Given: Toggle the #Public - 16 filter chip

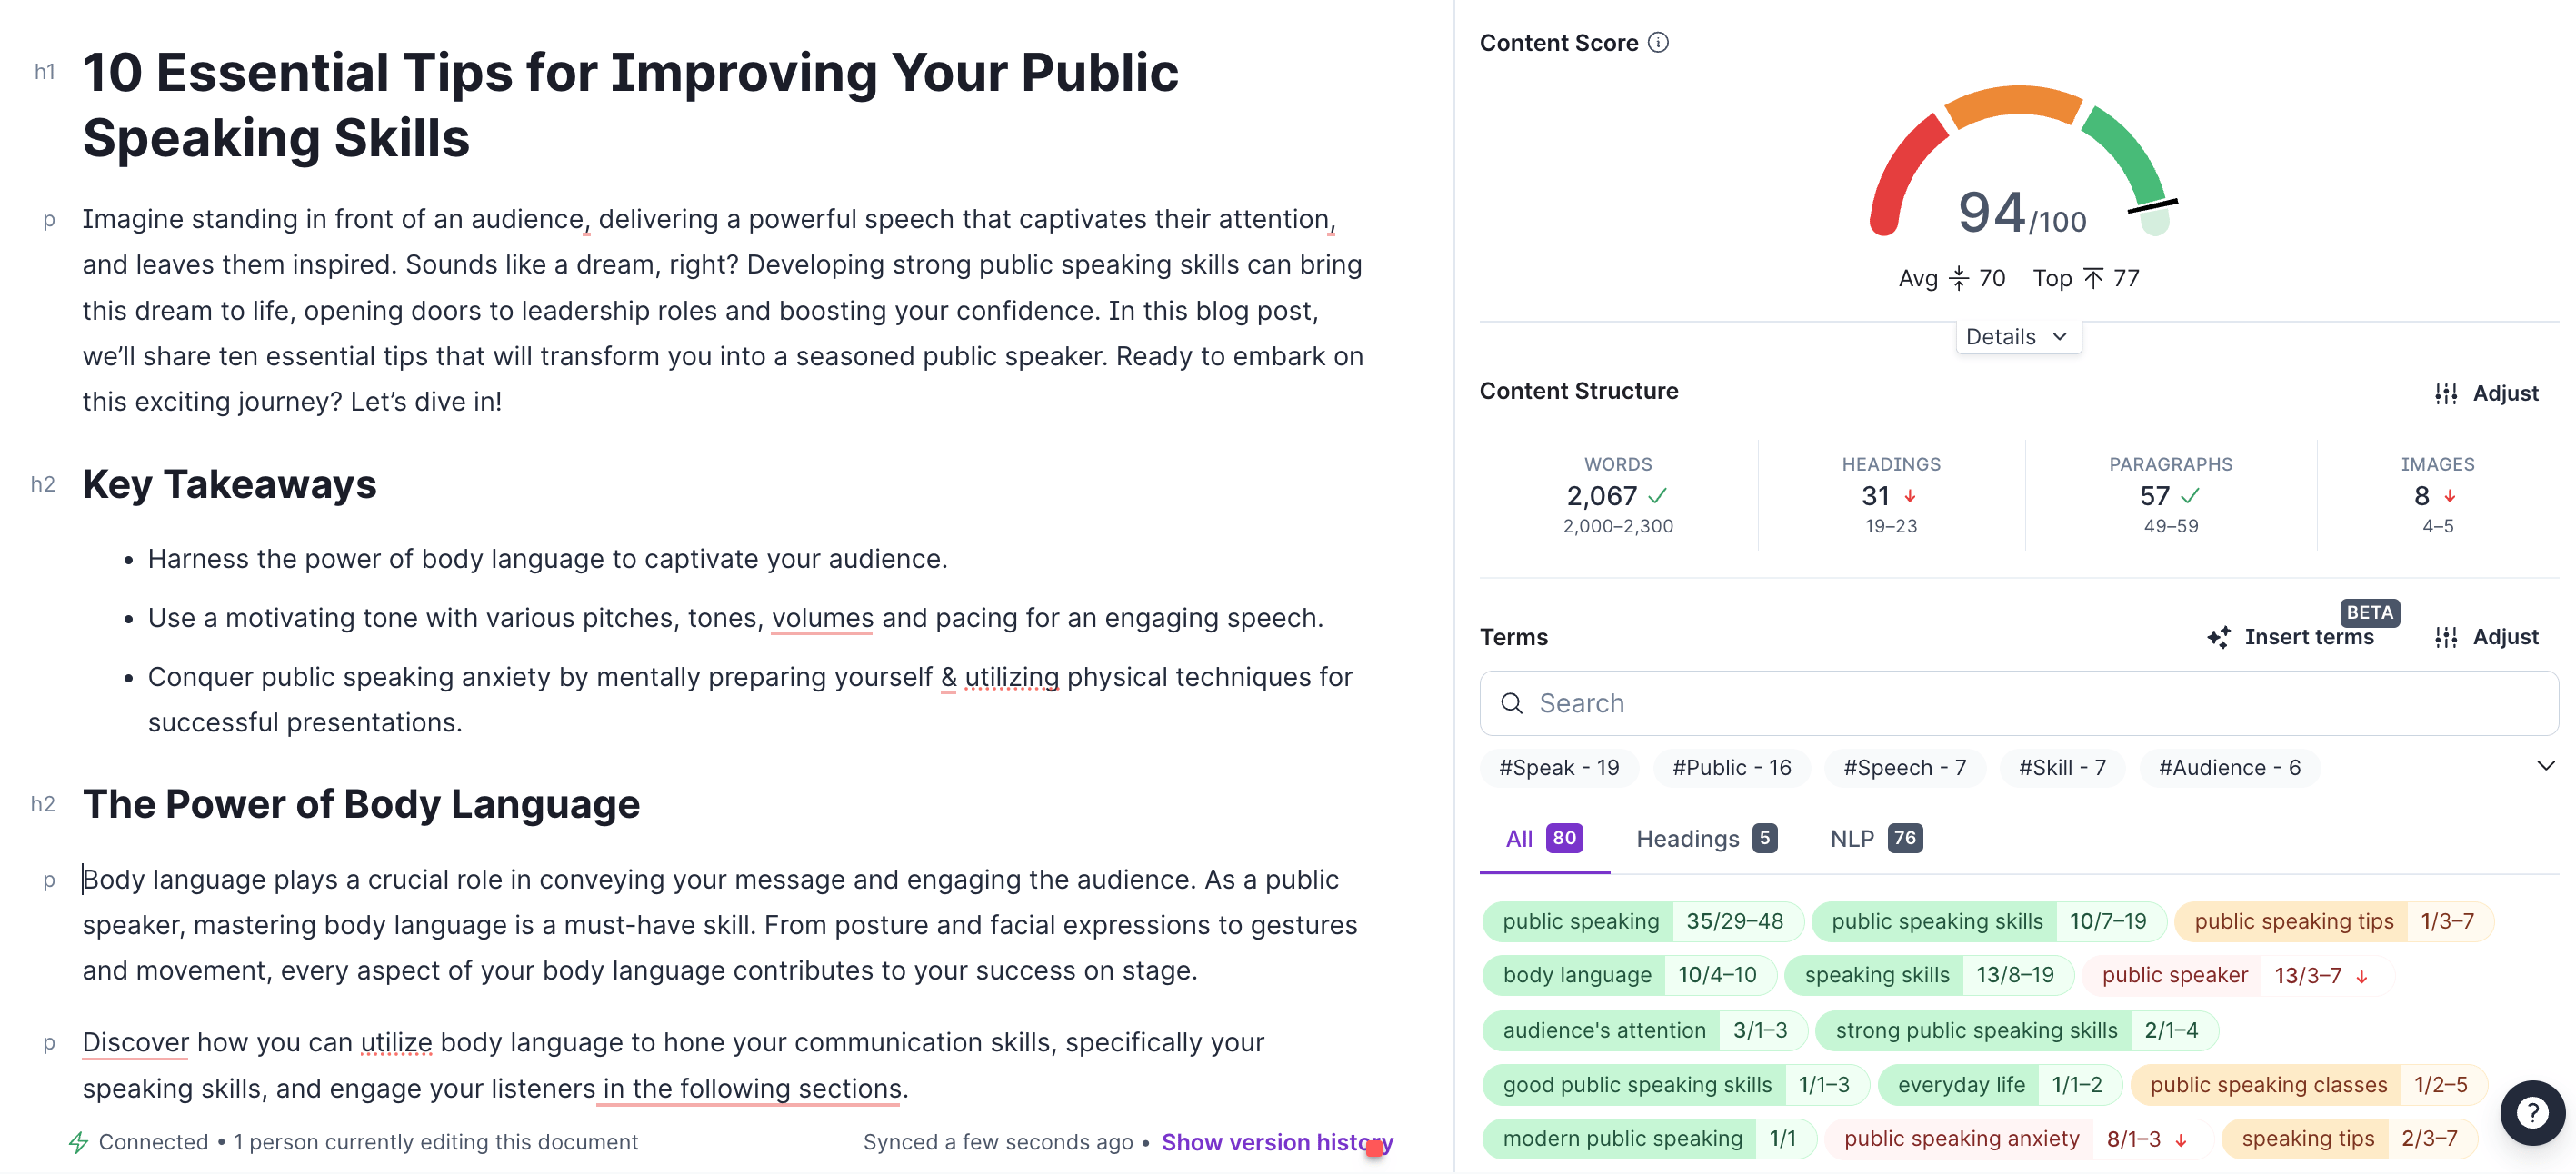Looking at the screenshot, I should click(x=1731, y=767).
